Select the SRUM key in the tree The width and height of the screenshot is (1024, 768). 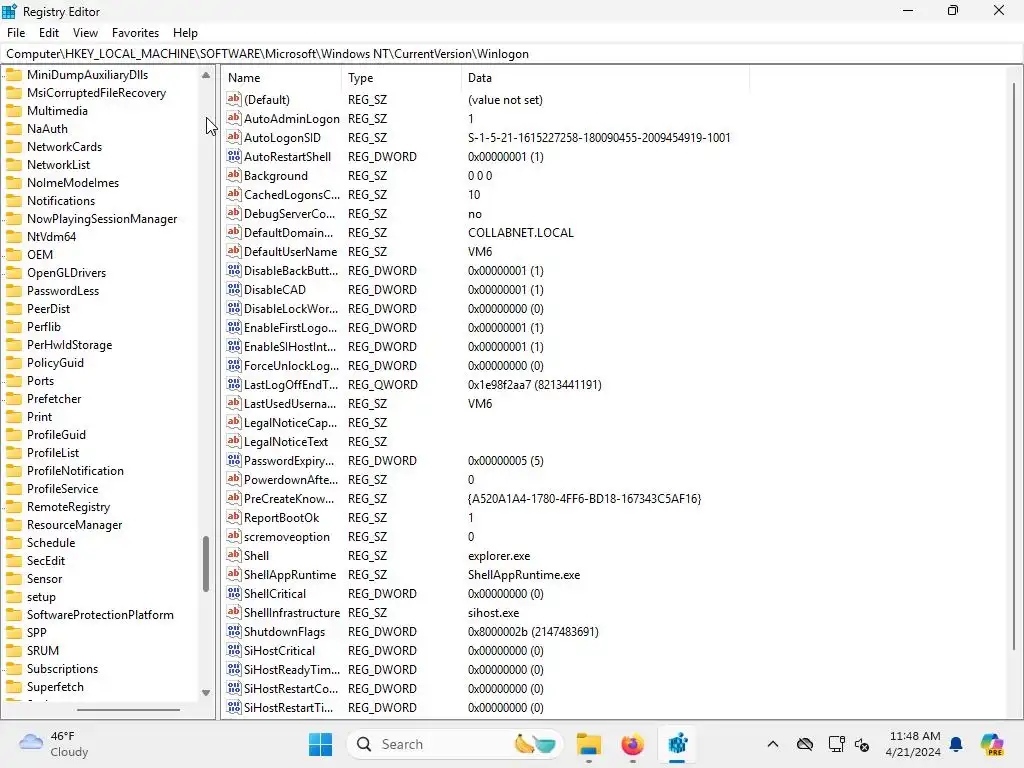[x=43, y=650]
